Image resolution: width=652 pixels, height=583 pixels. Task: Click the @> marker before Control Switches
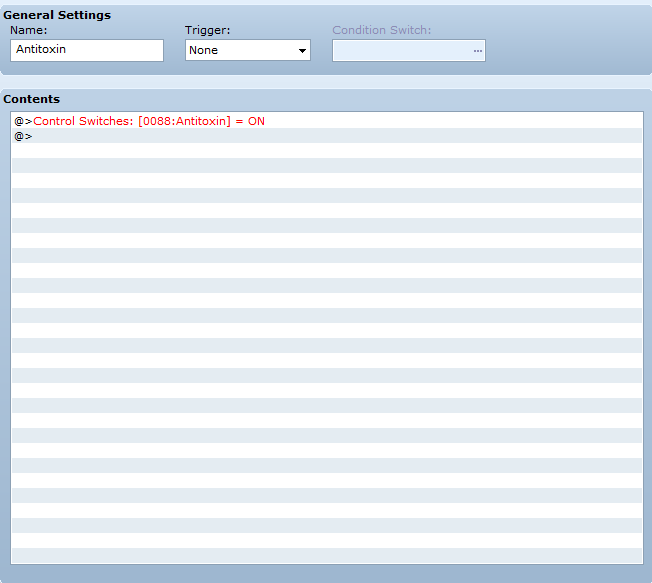pos(23,121)
